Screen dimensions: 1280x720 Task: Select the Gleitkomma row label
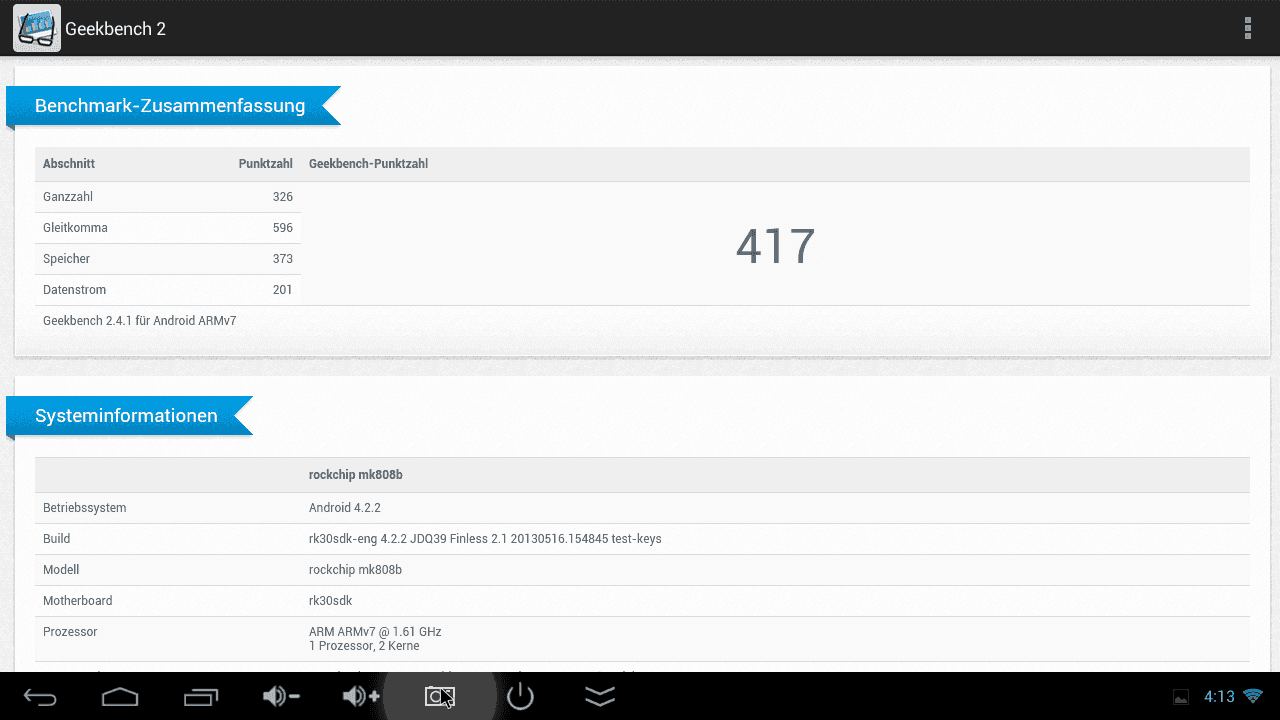(75, 228)
